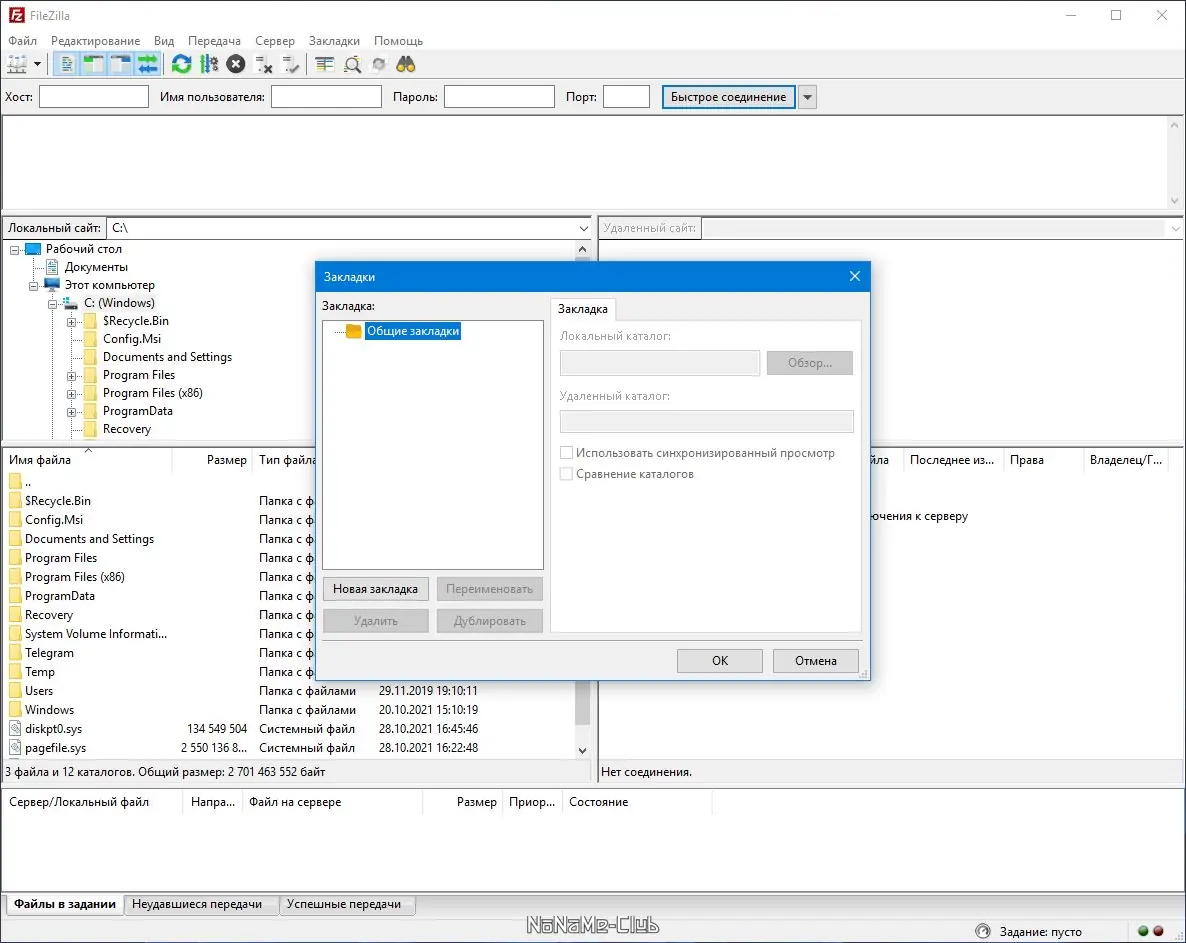
Task: Toggle transfer queue display icon
Action: 148,64
